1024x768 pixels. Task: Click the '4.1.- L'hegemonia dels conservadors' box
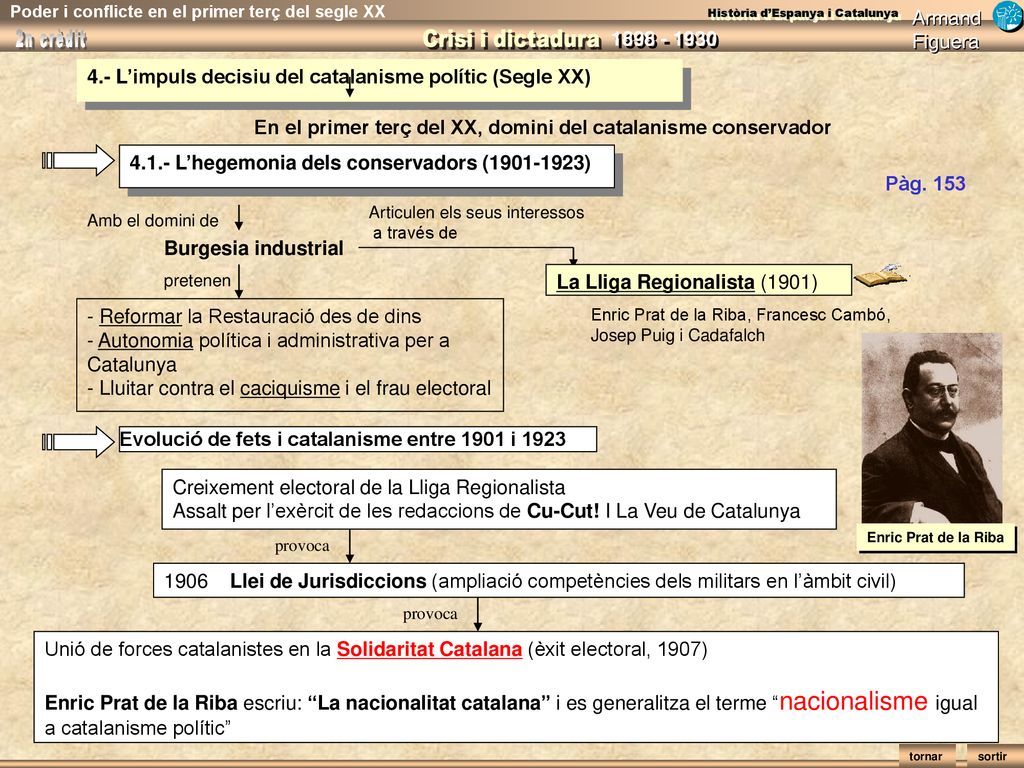[366, 166]
